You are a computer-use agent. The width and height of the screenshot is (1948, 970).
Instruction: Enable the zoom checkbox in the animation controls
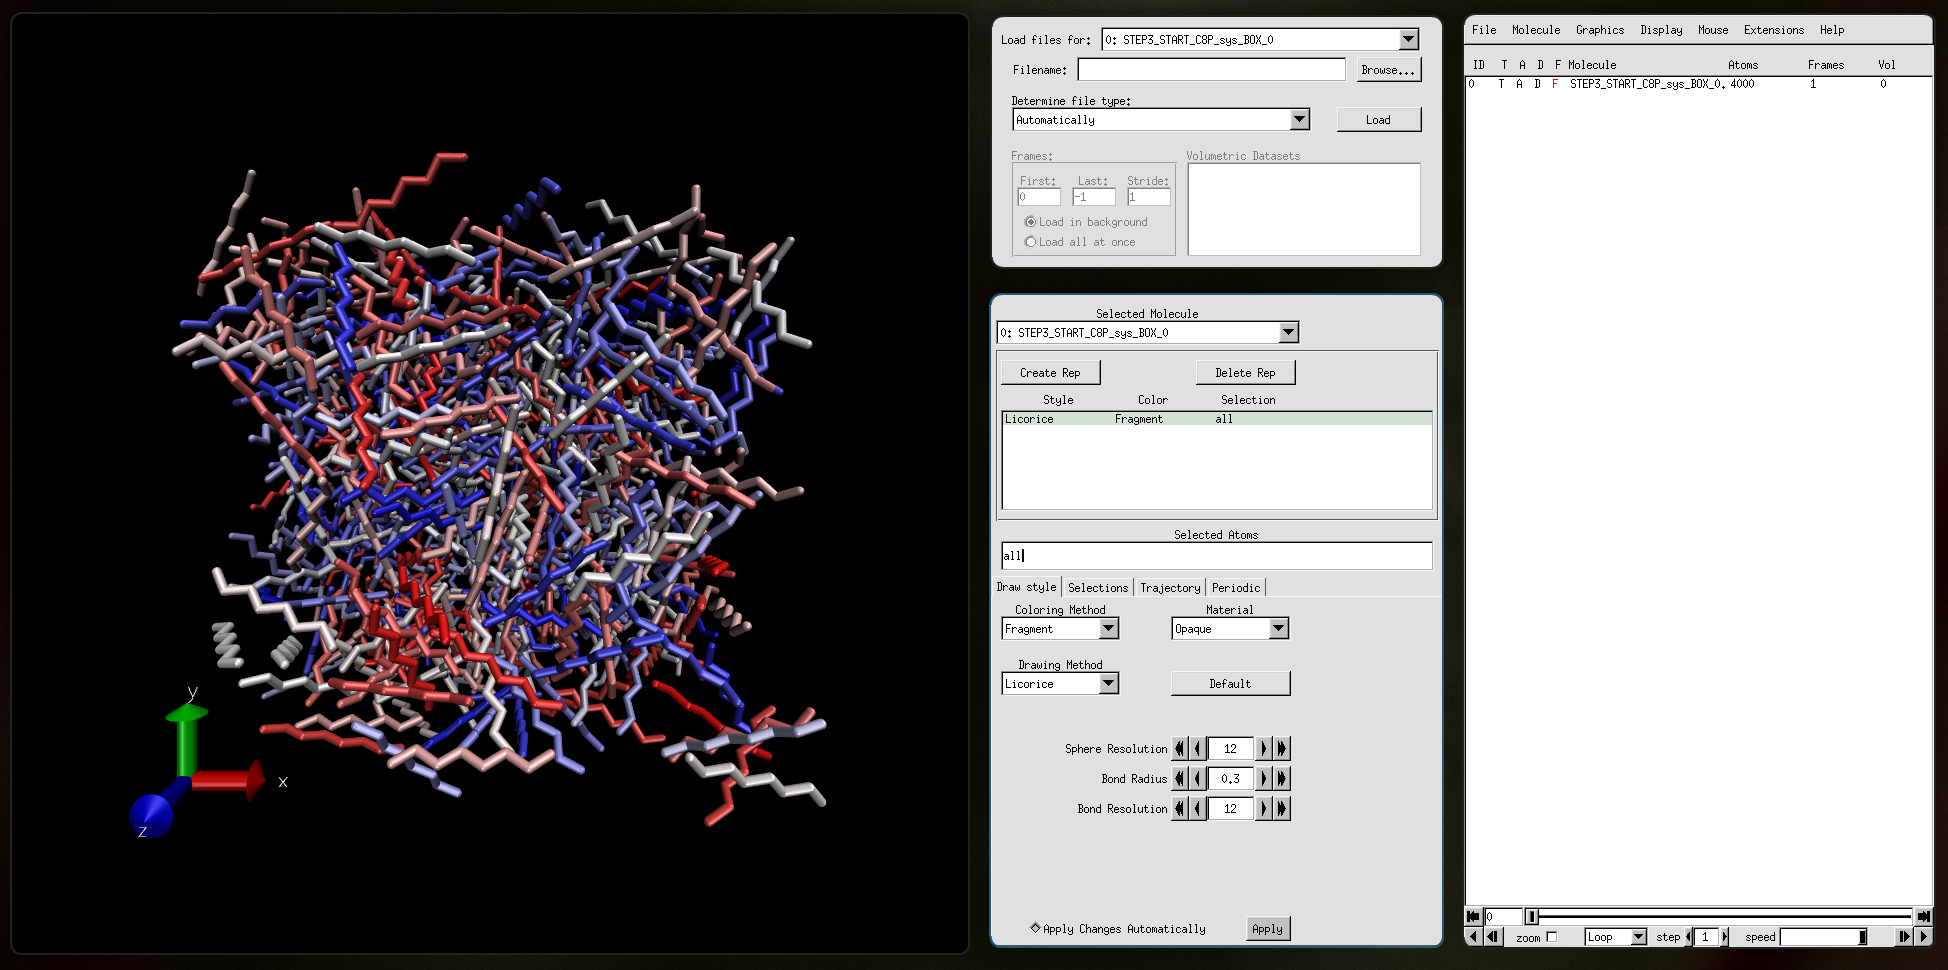click(x=1551, y=937)
